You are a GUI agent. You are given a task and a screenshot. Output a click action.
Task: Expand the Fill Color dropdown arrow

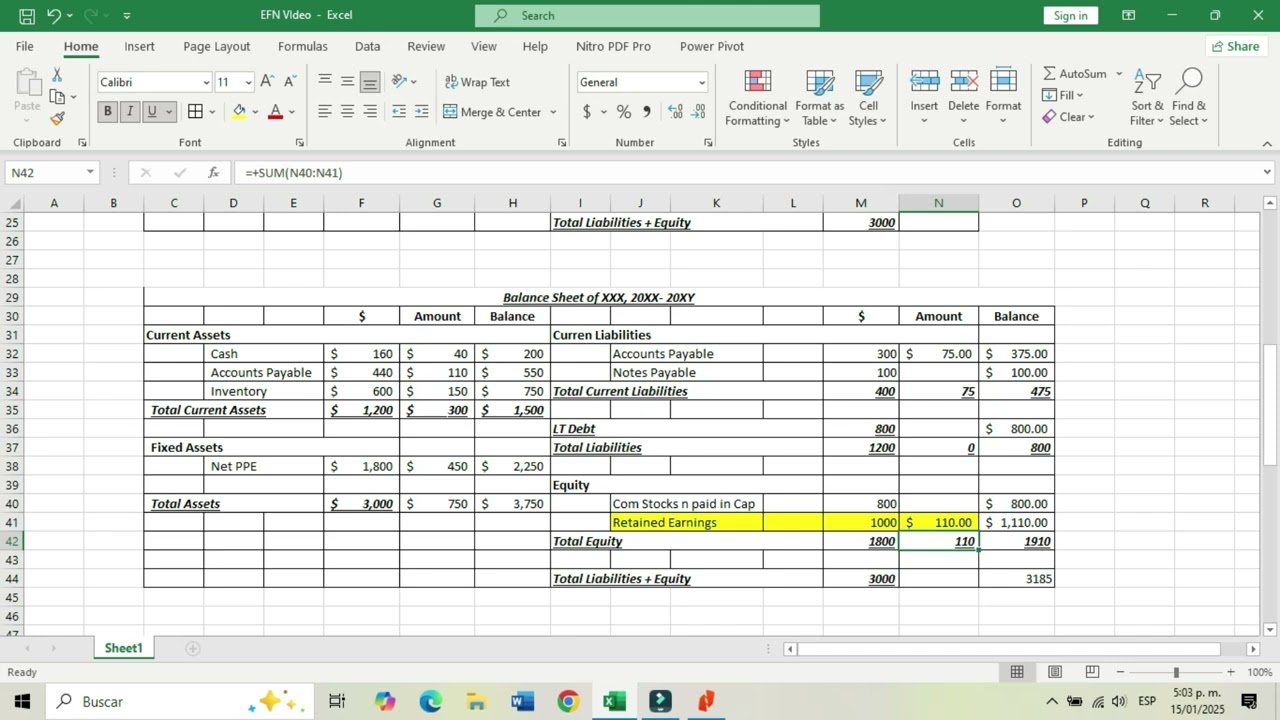click(255, 112)
